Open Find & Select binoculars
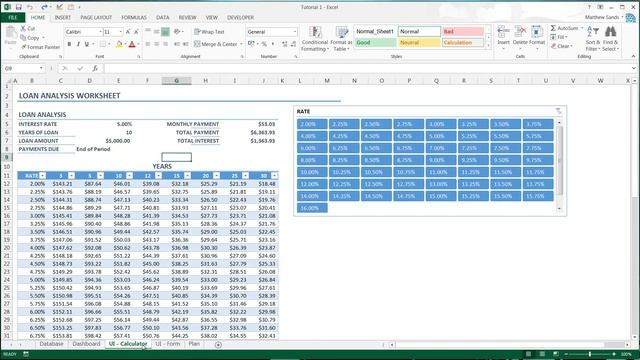Screen dimensions: 640x360 611,39
